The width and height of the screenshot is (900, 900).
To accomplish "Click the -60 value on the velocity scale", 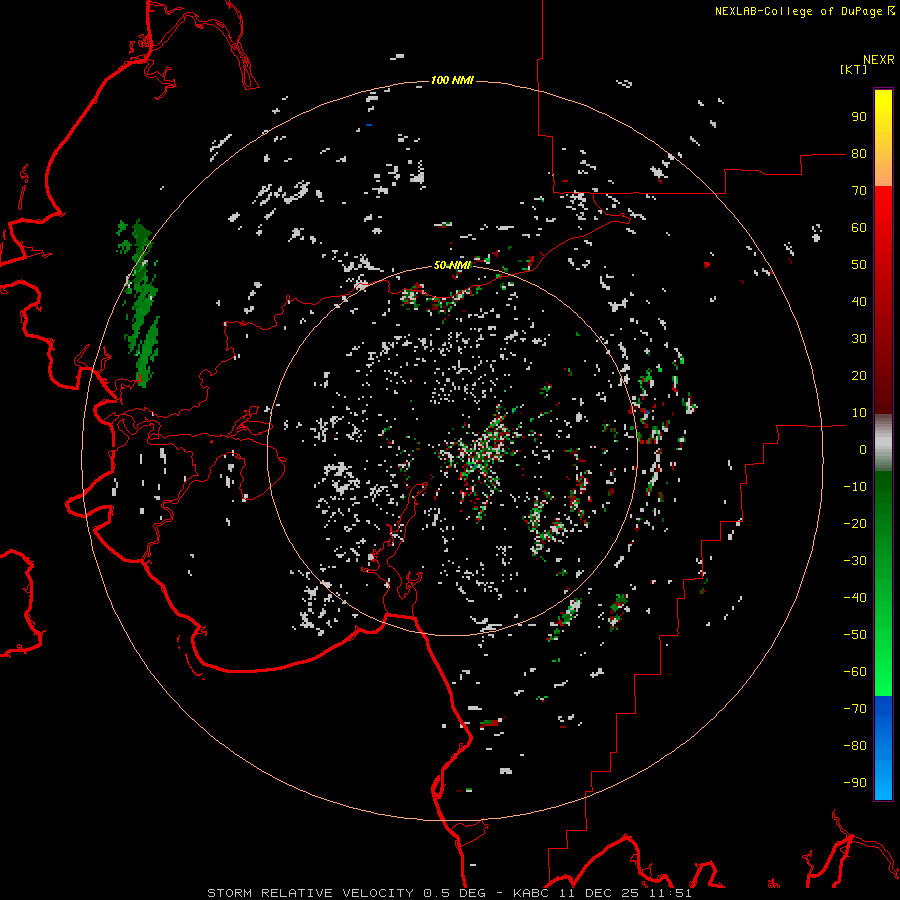I will 855,672.
